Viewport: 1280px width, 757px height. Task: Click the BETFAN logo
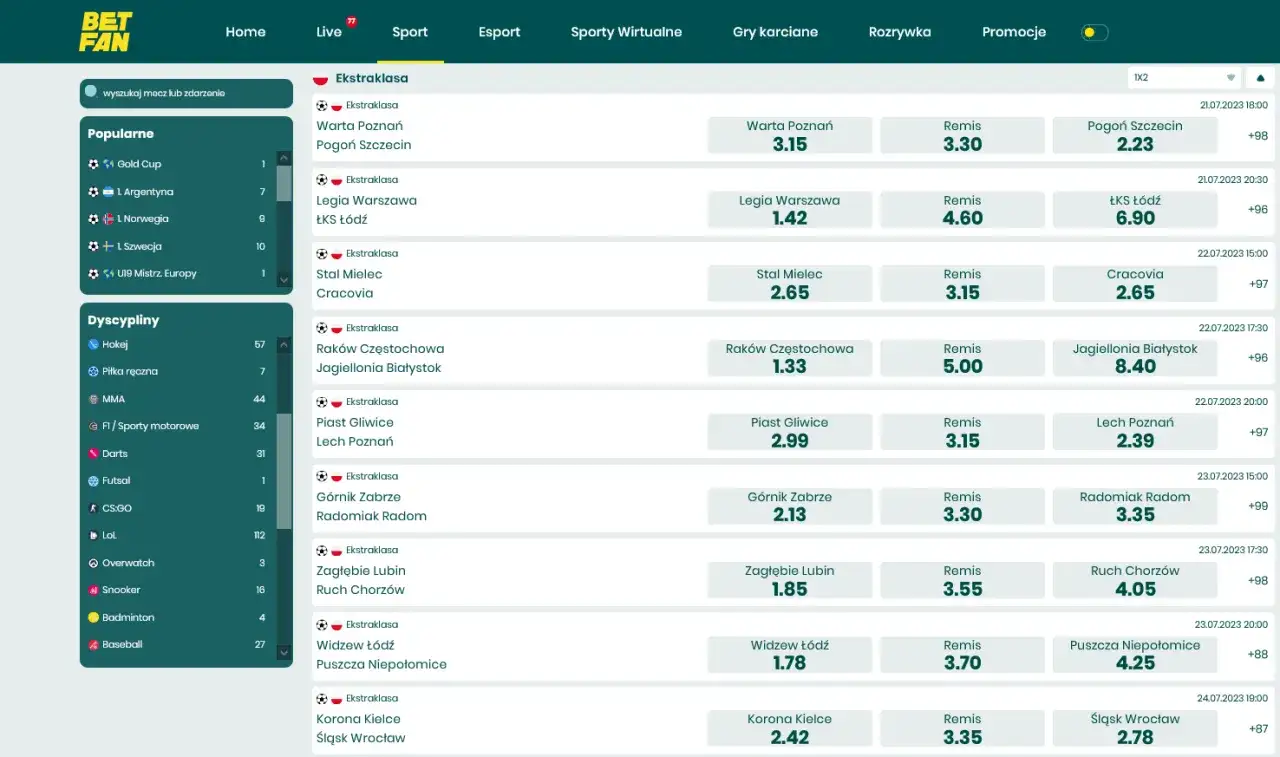click(x=105, y=32)
